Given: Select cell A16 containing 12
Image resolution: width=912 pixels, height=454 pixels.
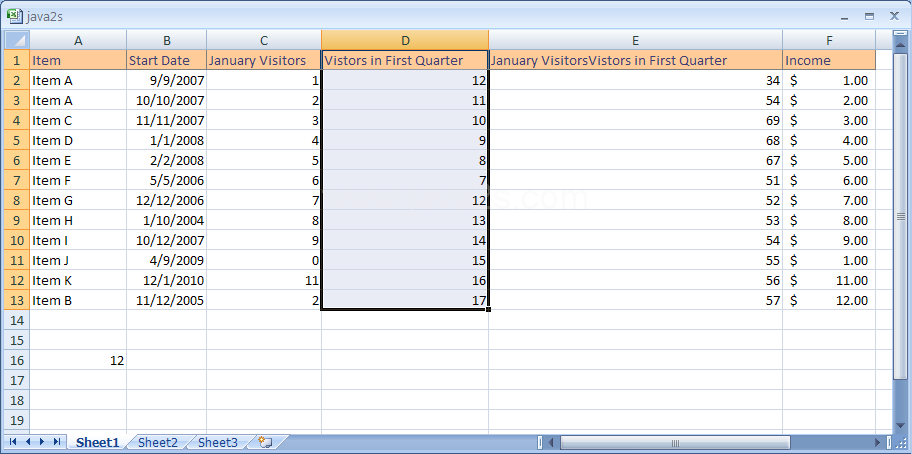Looking at the screenshot, I should coord(78,360).
